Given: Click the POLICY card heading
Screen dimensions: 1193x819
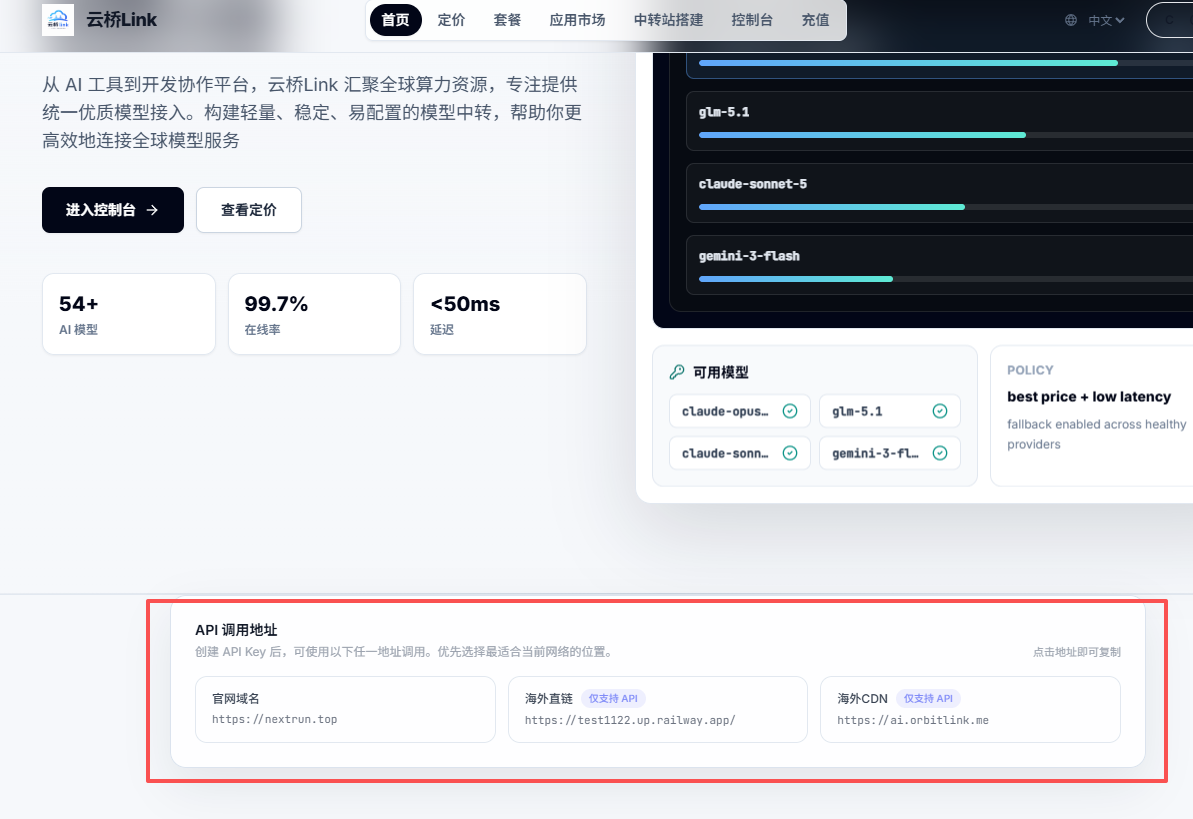Looking at the screenshot, I should [x=1030, y=370].
